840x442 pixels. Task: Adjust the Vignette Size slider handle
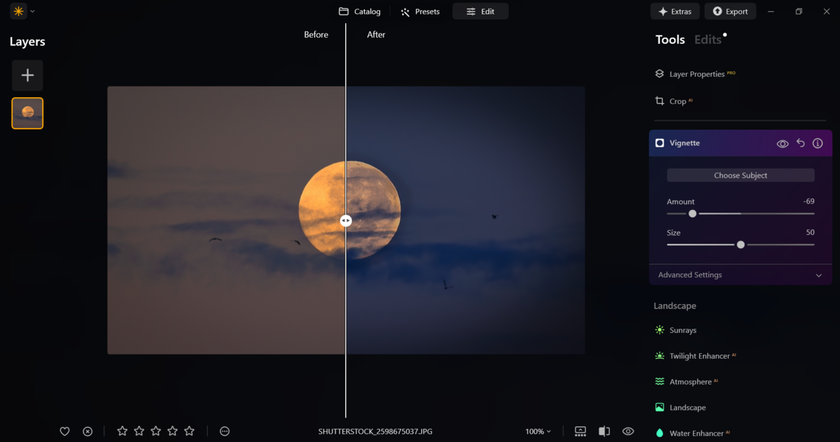[x=740, y=244]
